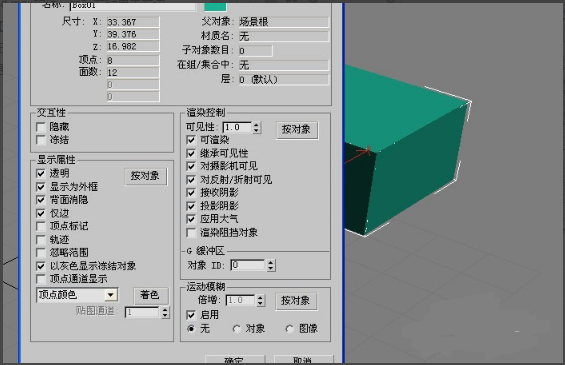Viewport: 565px width, 365px height.
Task: Uncheck the 接收阴影 checkbox
Action: click(x=191, y=193)
